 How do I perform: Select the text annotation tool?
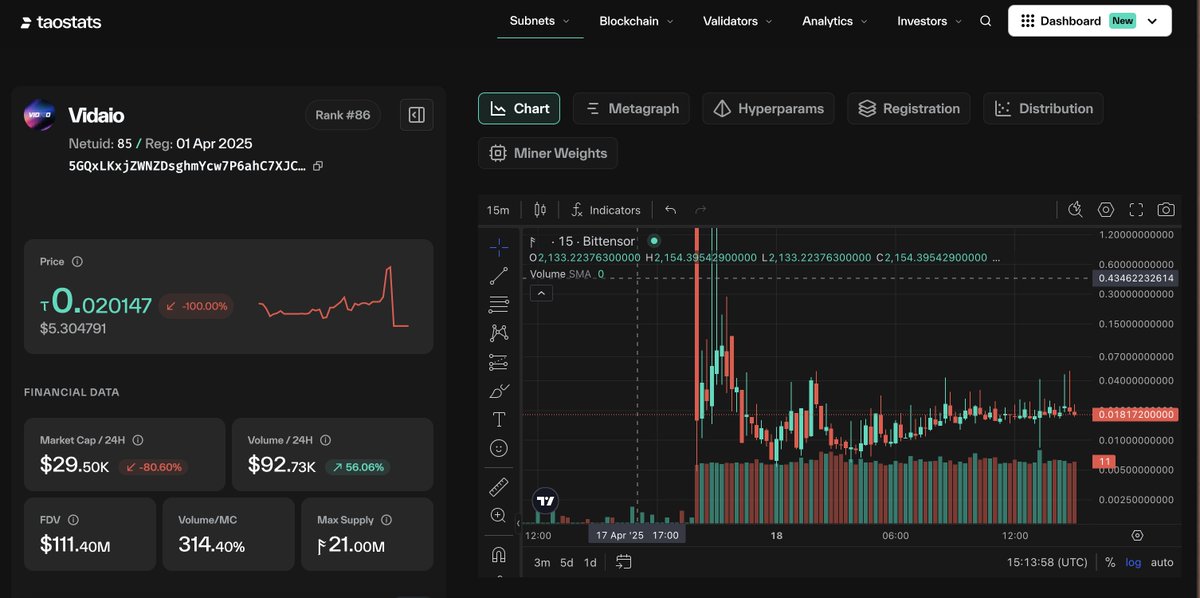[x=498, y=420]
